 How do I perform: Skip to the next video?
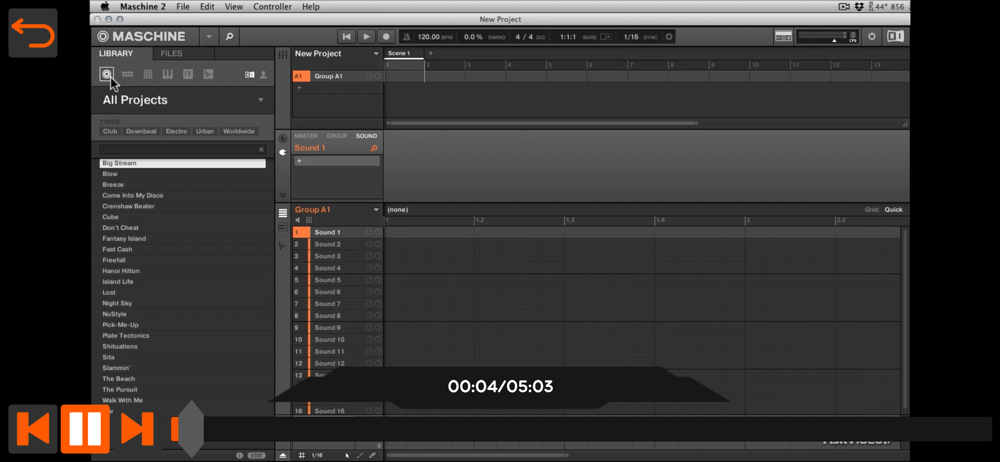pyautogui.click(x=136, y=429)
